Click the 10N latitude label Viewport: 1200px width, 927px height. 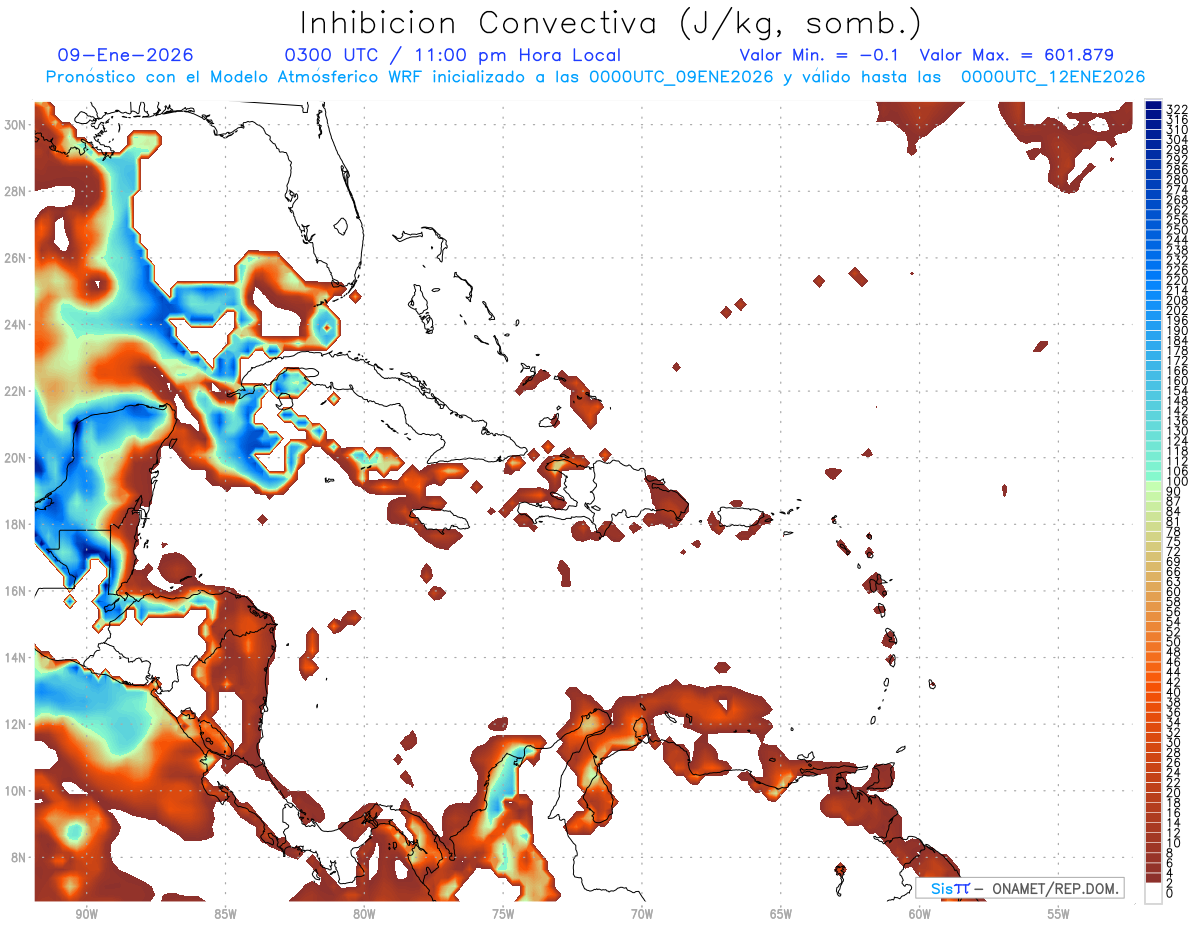click(x=16, y=791)
